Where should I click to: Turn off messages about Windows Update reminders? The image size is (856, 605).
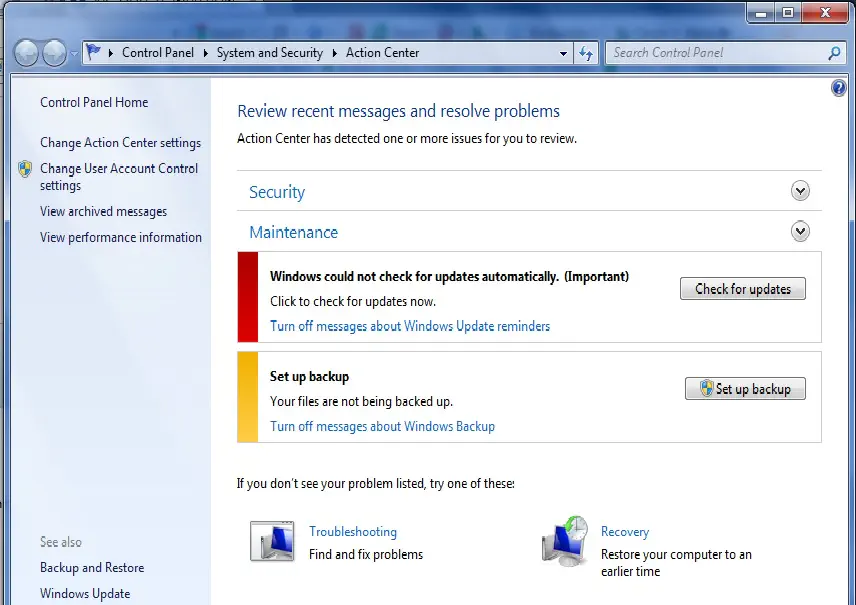[x=410, y=326]
